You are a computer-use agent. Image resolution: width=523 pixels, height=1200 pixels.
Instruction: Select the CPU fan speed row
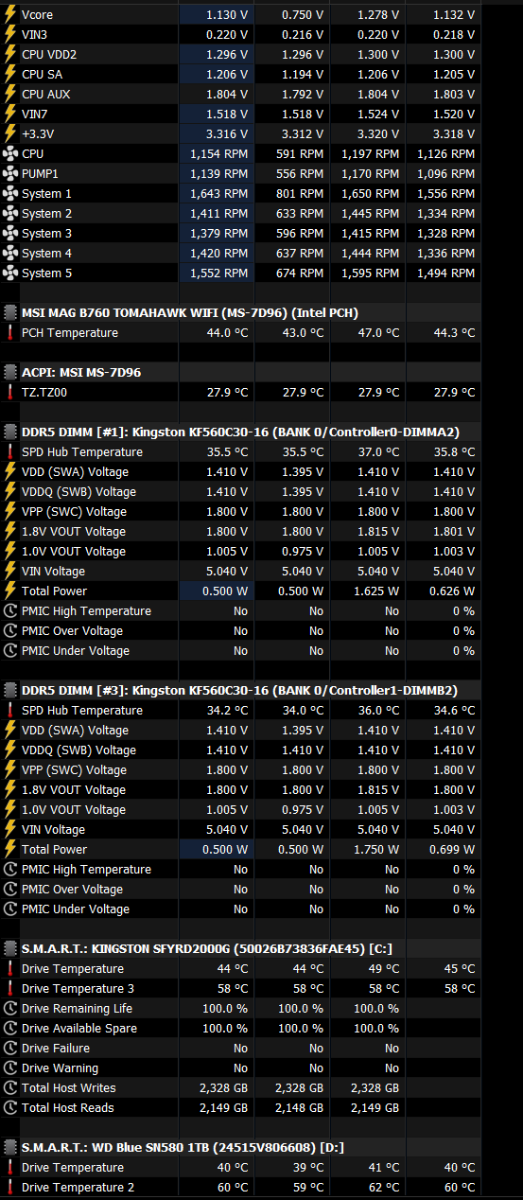261,154
